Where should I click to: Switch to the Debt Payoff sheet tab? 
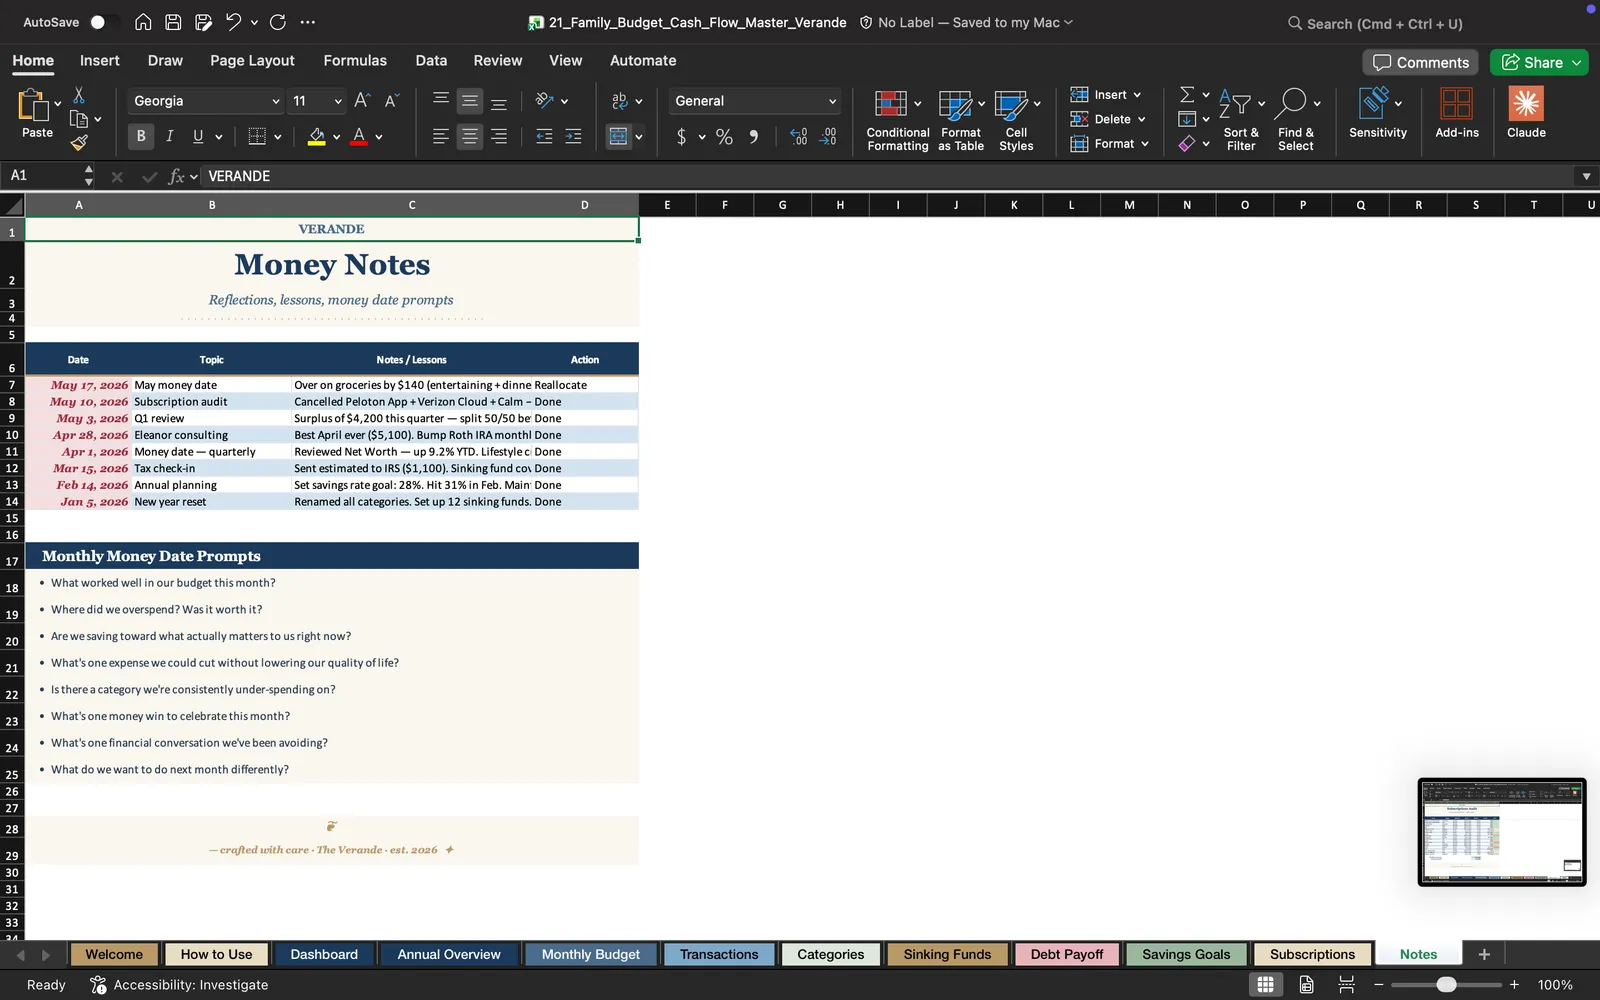click(x=1067, y=954)
